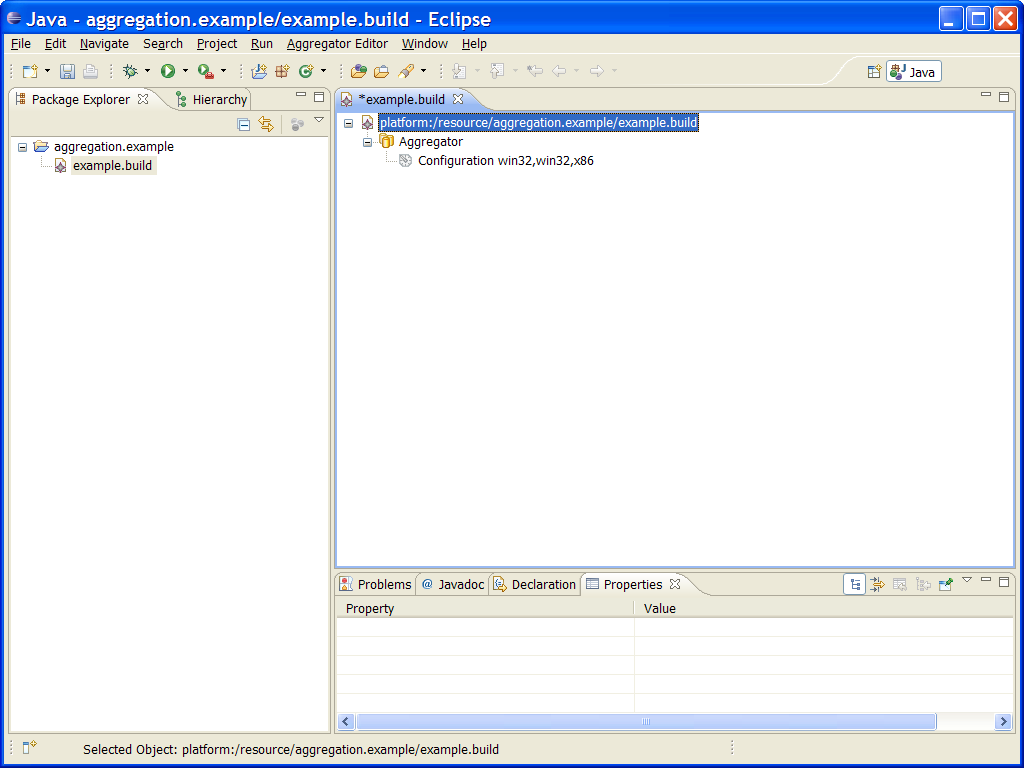Screen dimensions: 1024x768
Task: Open the New Java Class dropdown arrow
Action: tap(323, 71)
